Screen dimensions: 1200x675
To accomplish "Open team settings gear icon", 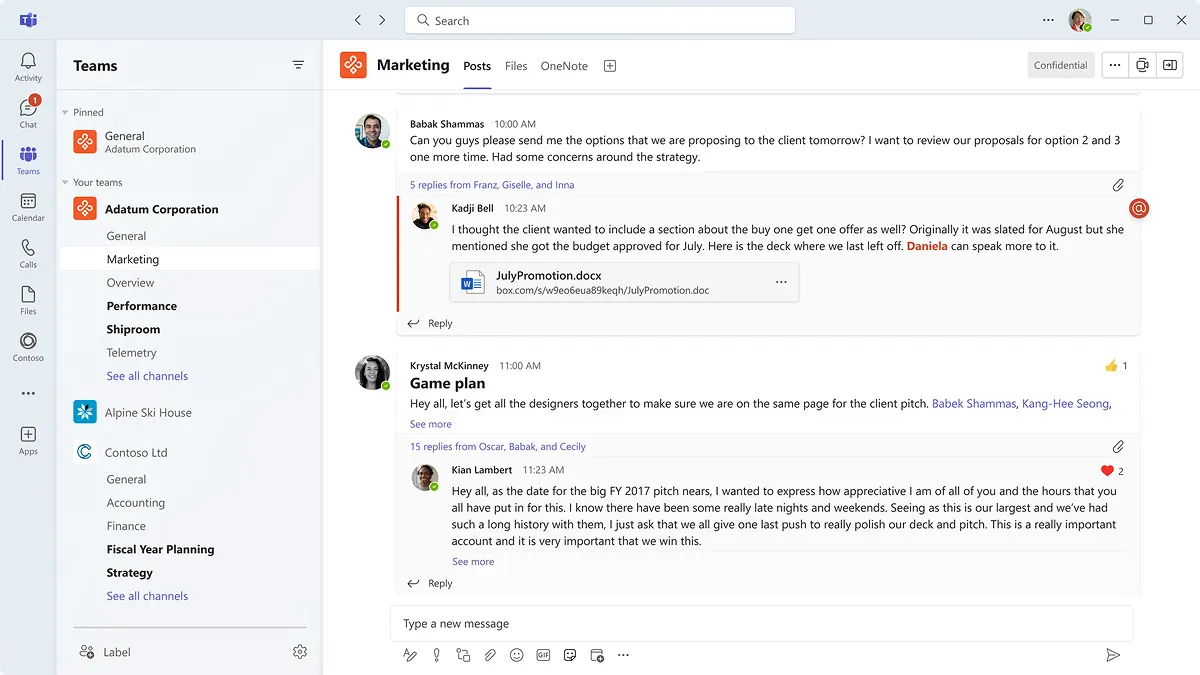I will (300, 652).
